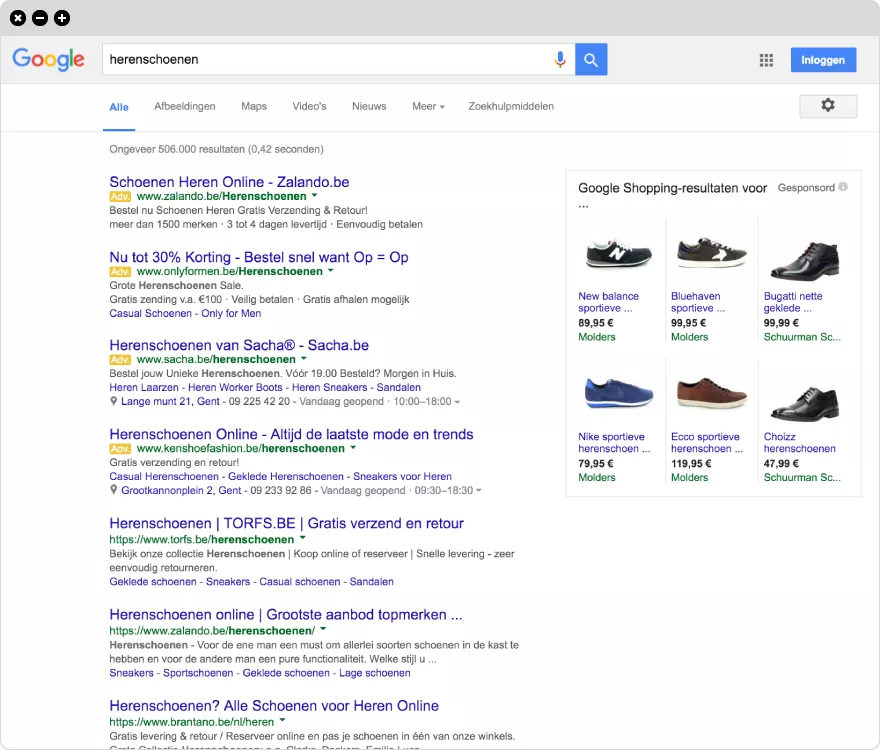Click the Bluehaven sportieve shoe thumbnail
Screen dimensions: 880x750
(711, 253)
